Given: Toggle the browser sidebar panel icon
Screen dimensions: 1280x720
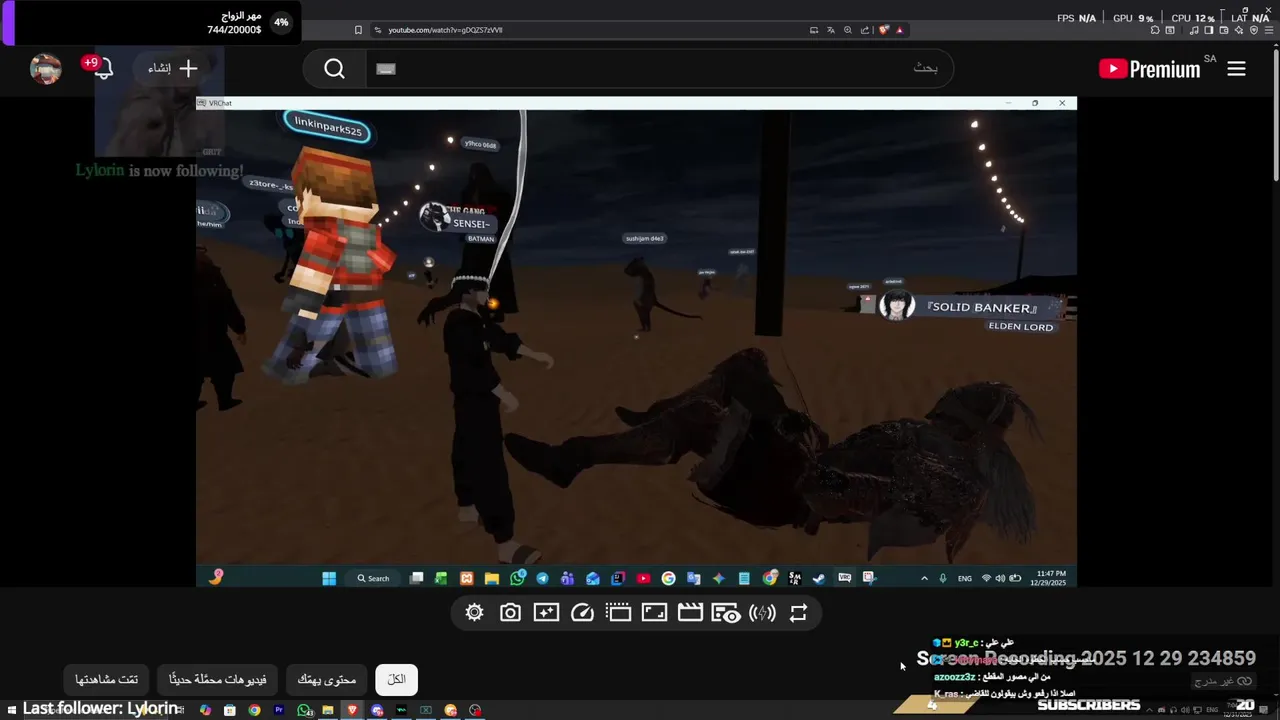Looking at the screenshot, I should [1208, 30].
